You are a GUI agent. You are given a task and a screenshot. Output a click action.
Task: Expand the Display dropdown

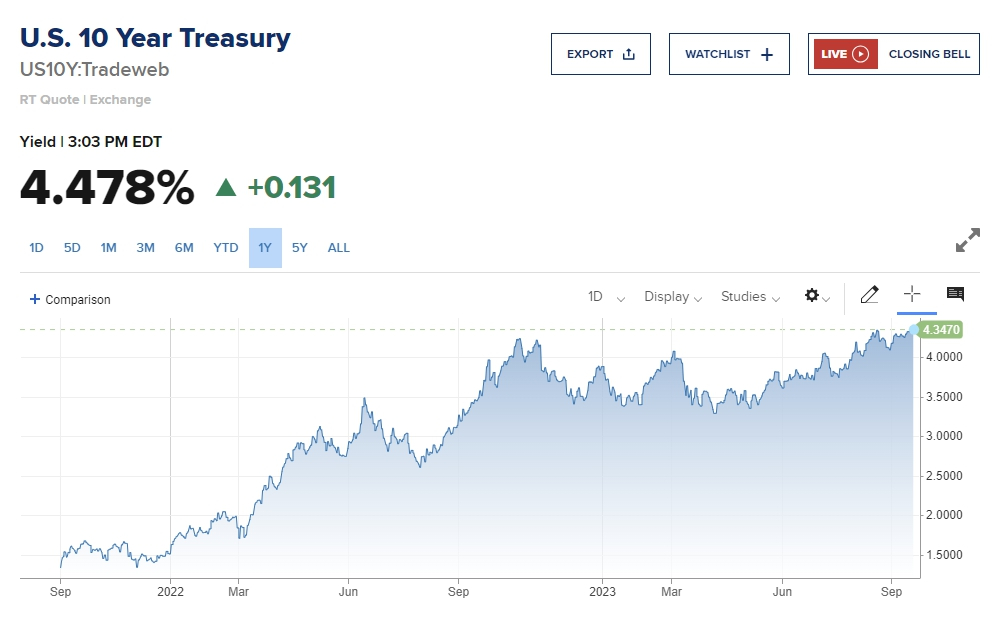(x=672, y=297)
